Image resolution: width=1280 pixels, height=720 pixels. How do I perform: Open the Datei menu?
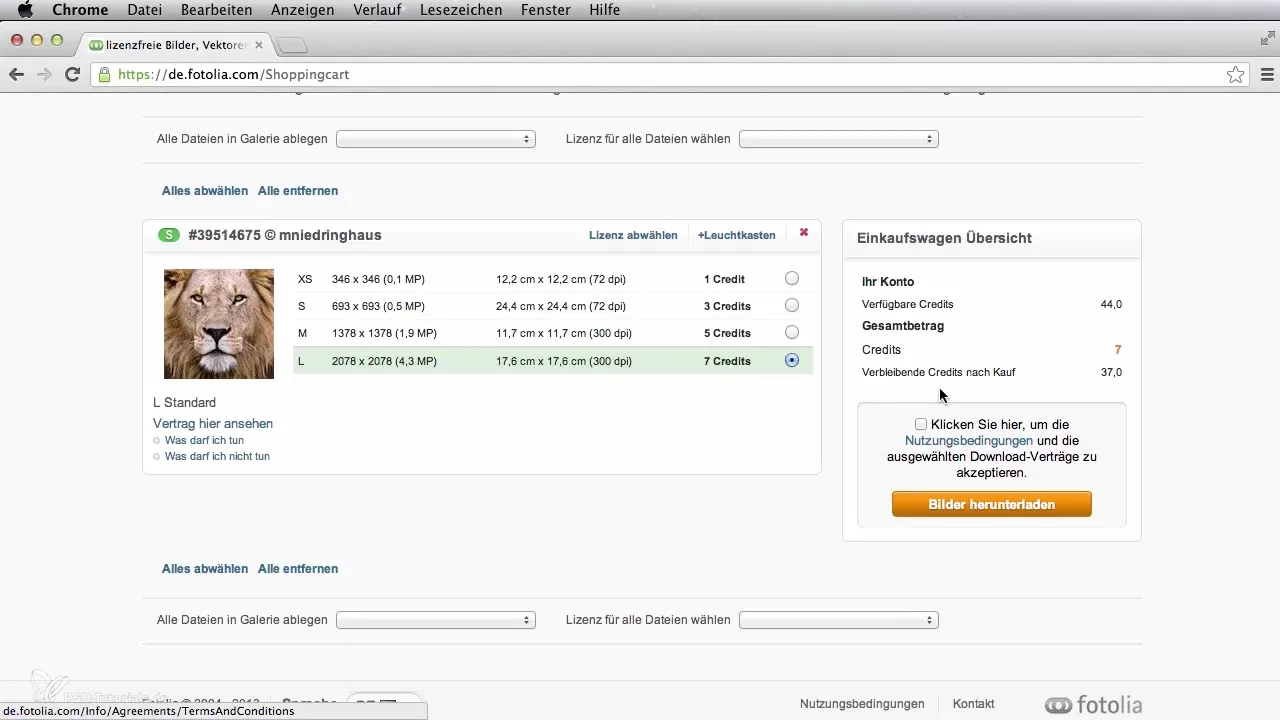(146, 10)
